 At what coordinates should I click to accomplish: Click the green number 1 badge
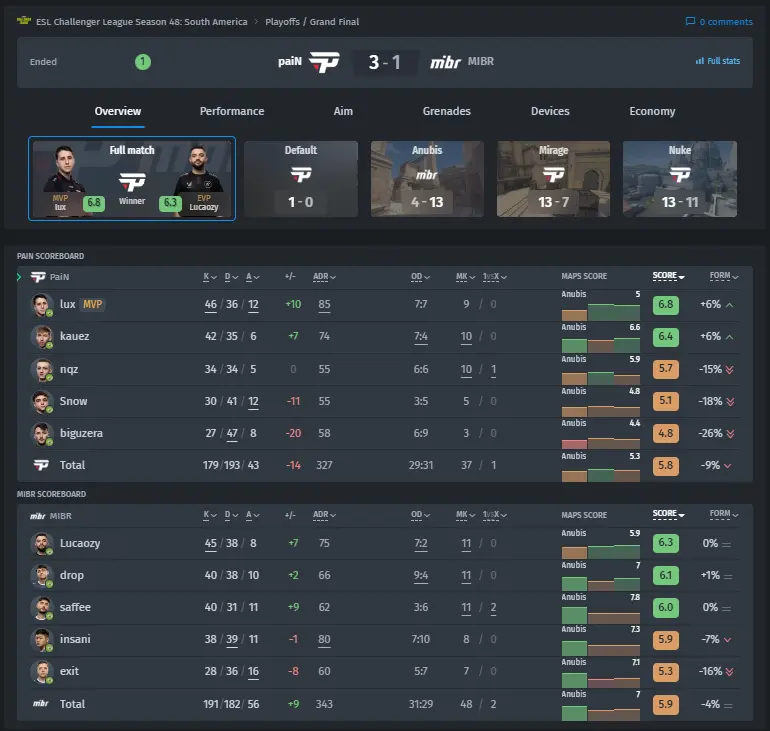143,62
